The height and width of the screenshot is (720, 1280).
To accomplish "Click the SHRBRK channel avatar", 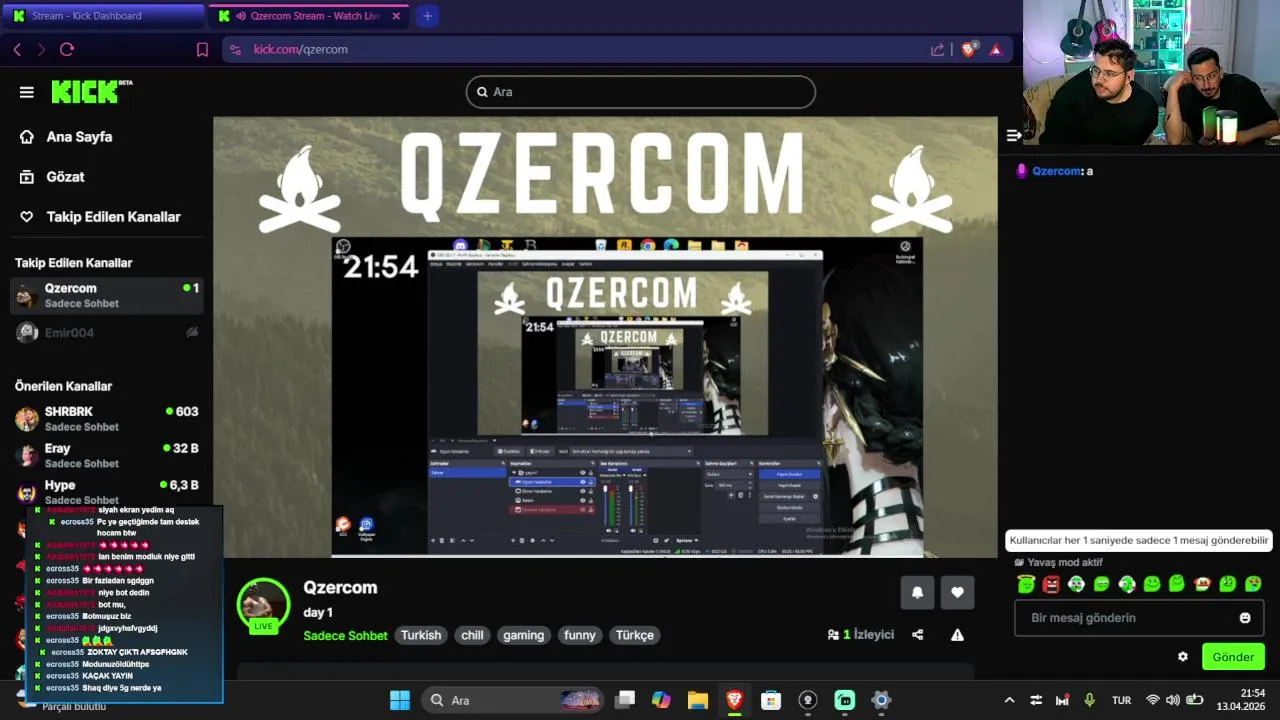I will click(27, 418).
